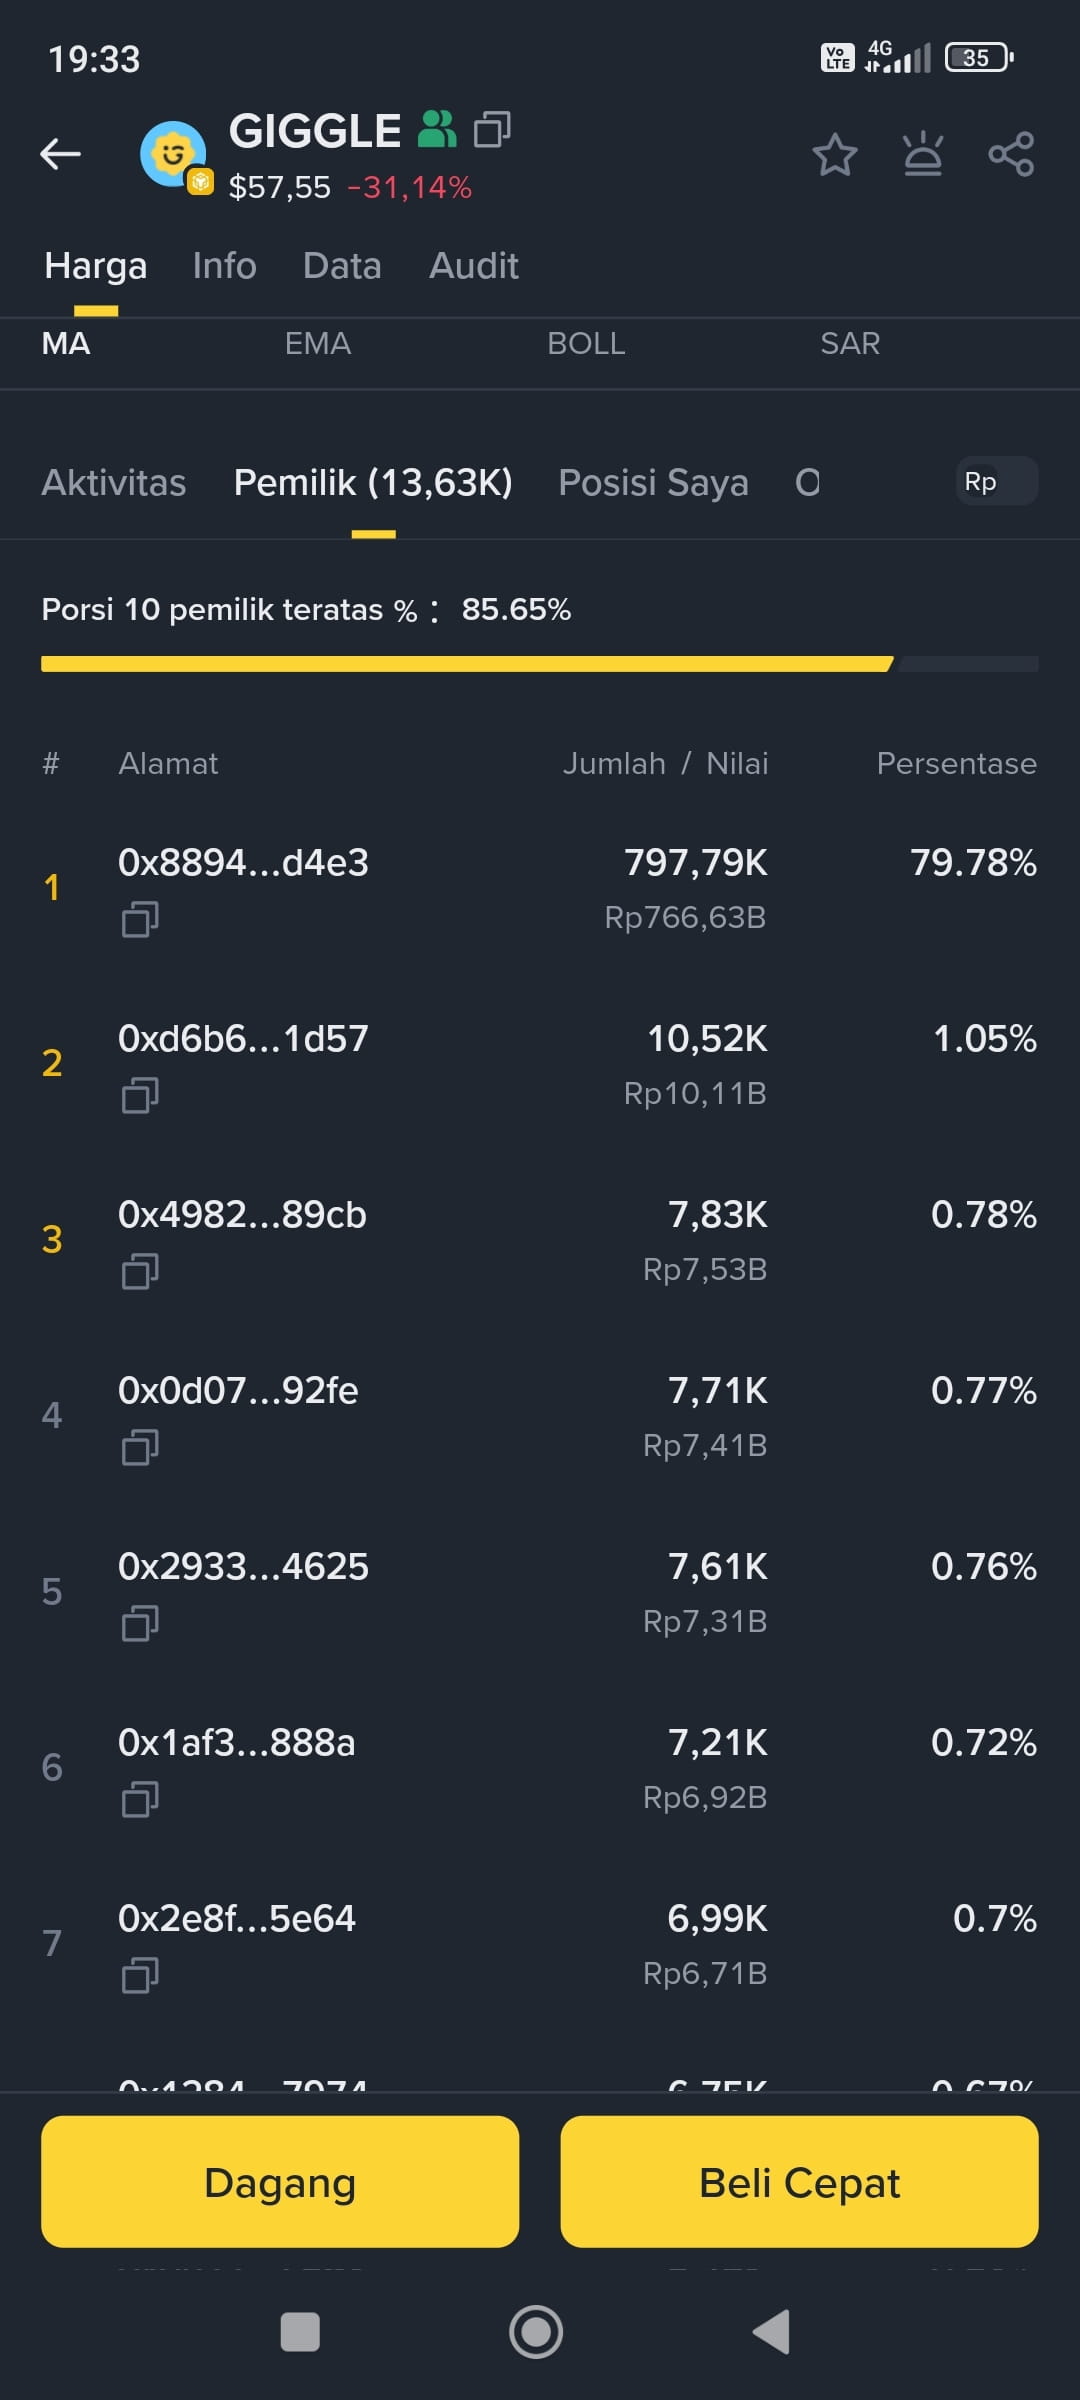1080x2400 pixels.
Task: Copy address 0xd6b6...1d57
Action: click(140, 1095)
